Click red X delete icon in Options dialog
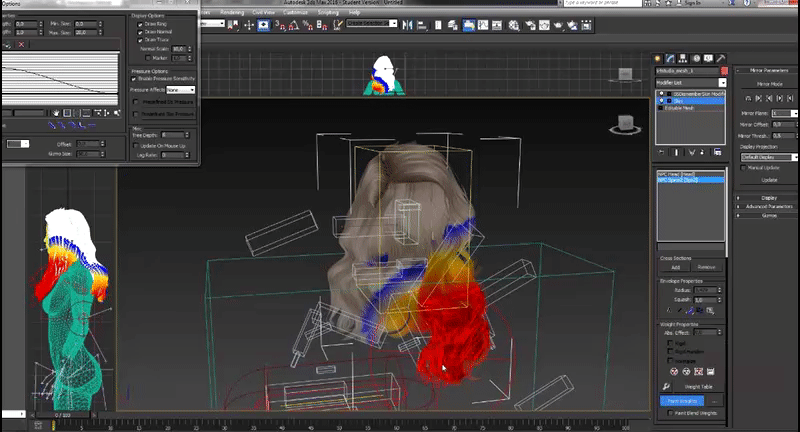Viewport: 800px width, 432px height. click(x=21, y=44)
